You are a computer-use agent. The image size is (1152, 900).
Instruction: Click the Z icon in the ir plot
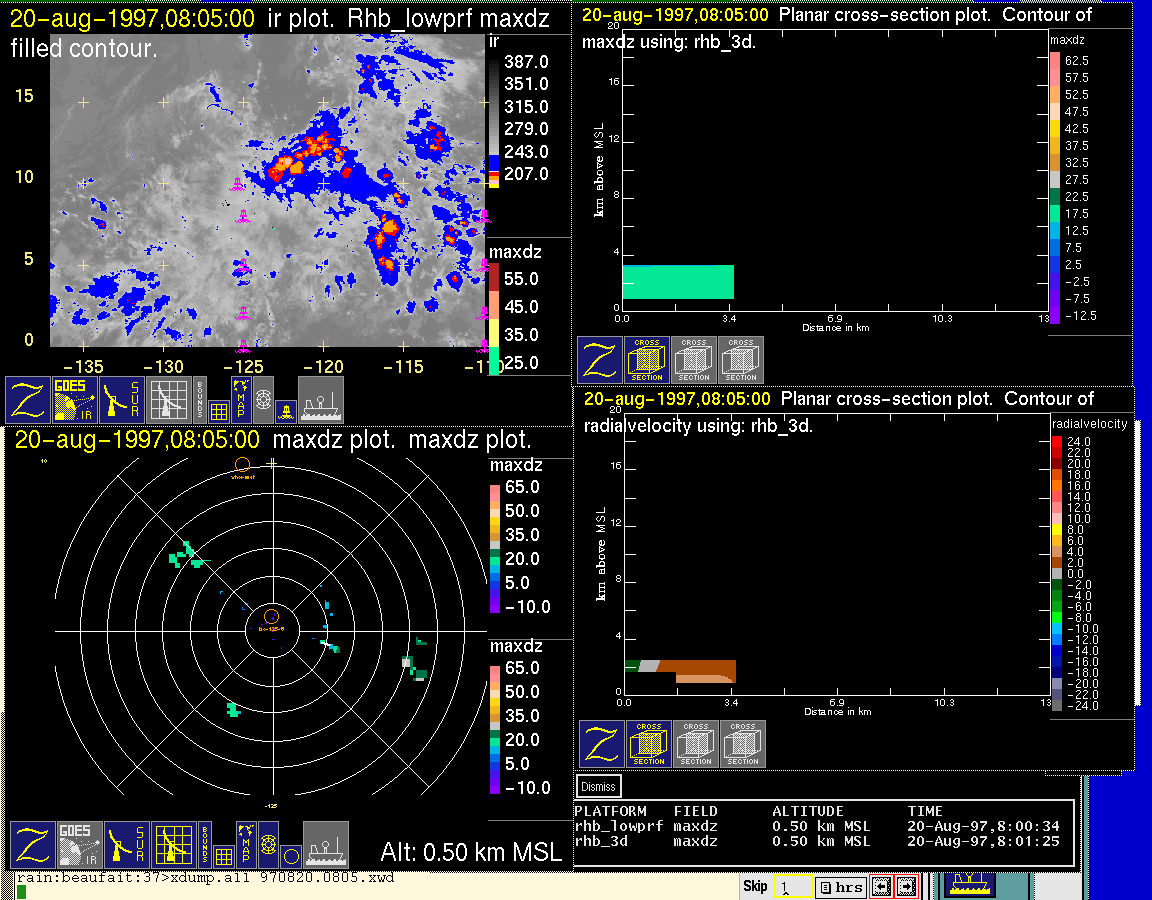coord(29,400)
